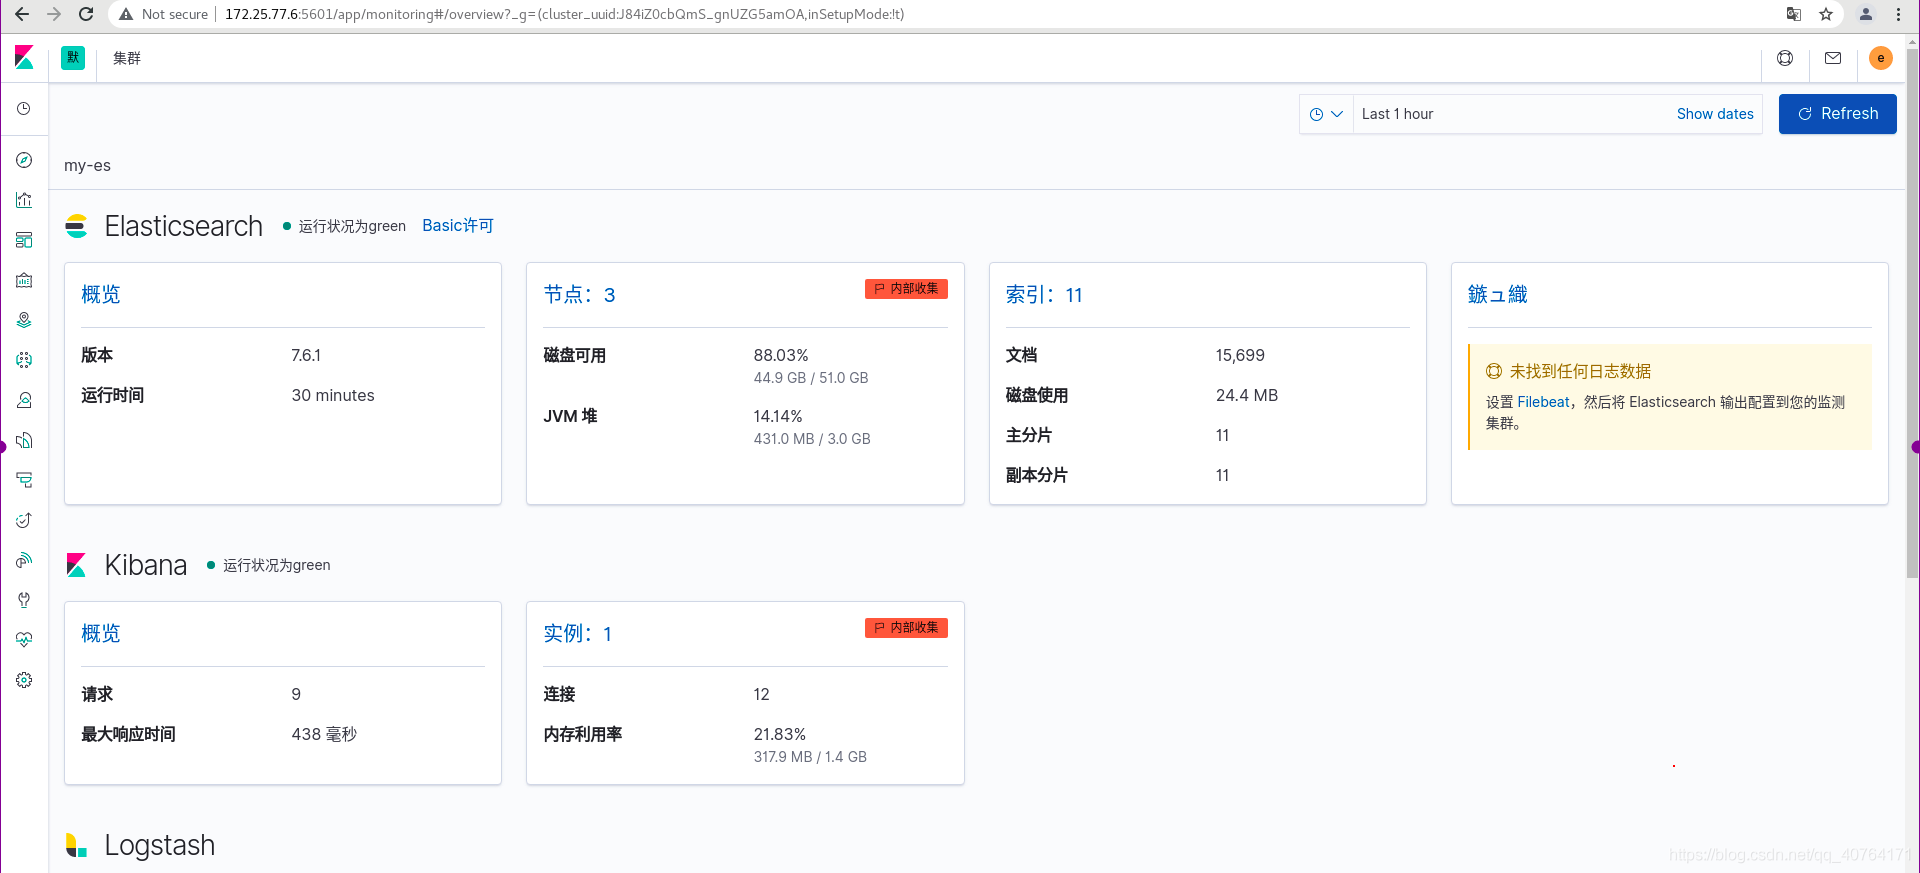
Task: Open Discover from the sidebar
Action: coord(24,160)
